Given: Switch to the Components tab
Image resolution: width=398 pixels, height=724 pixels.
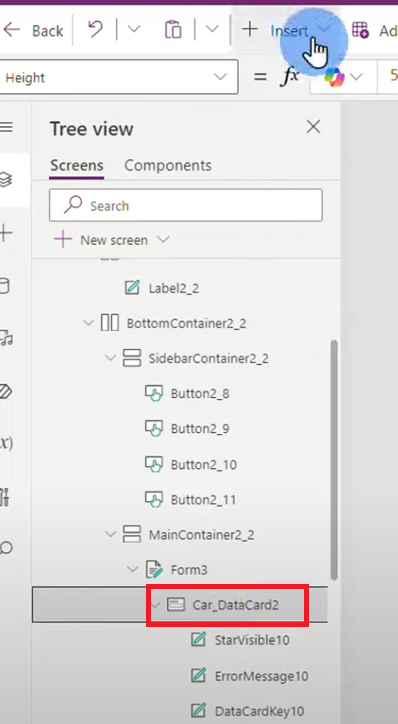Looking at the screenshot, I should tap(168, 165).
